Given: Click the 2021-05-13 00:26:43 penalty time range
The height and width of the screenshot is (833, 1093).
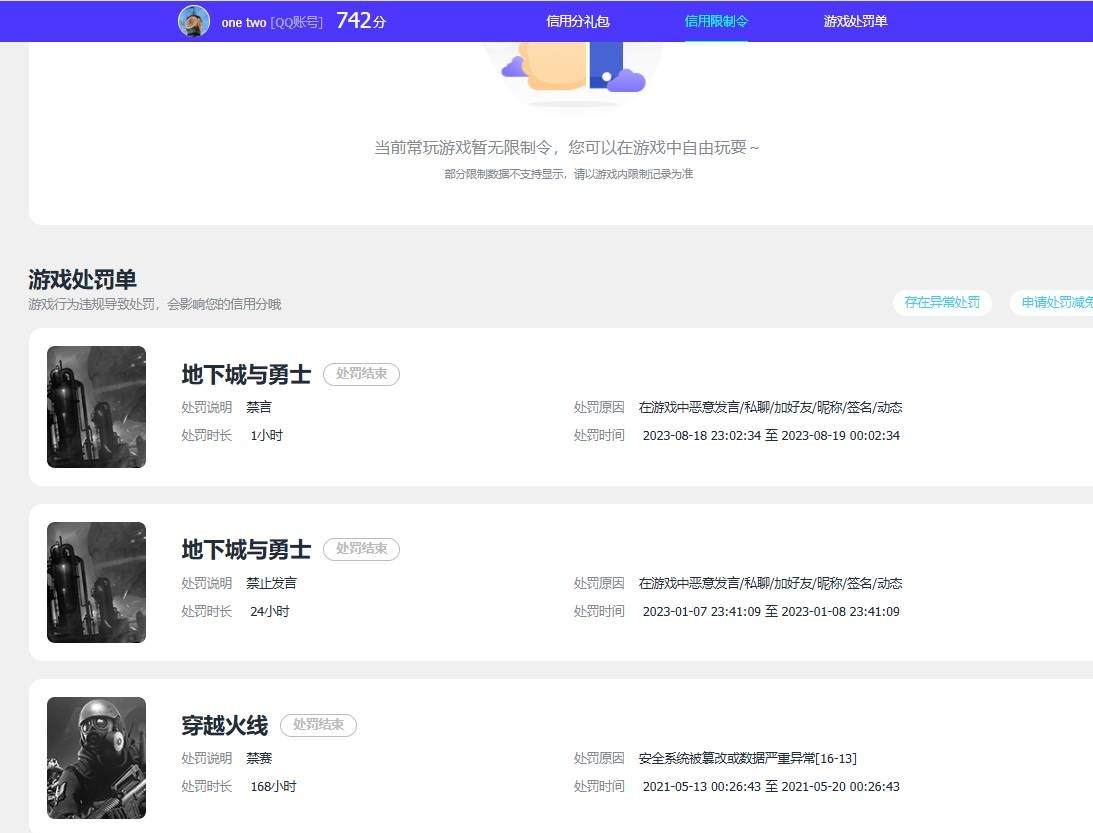Looking at the screenshot, I should (771, 786).
